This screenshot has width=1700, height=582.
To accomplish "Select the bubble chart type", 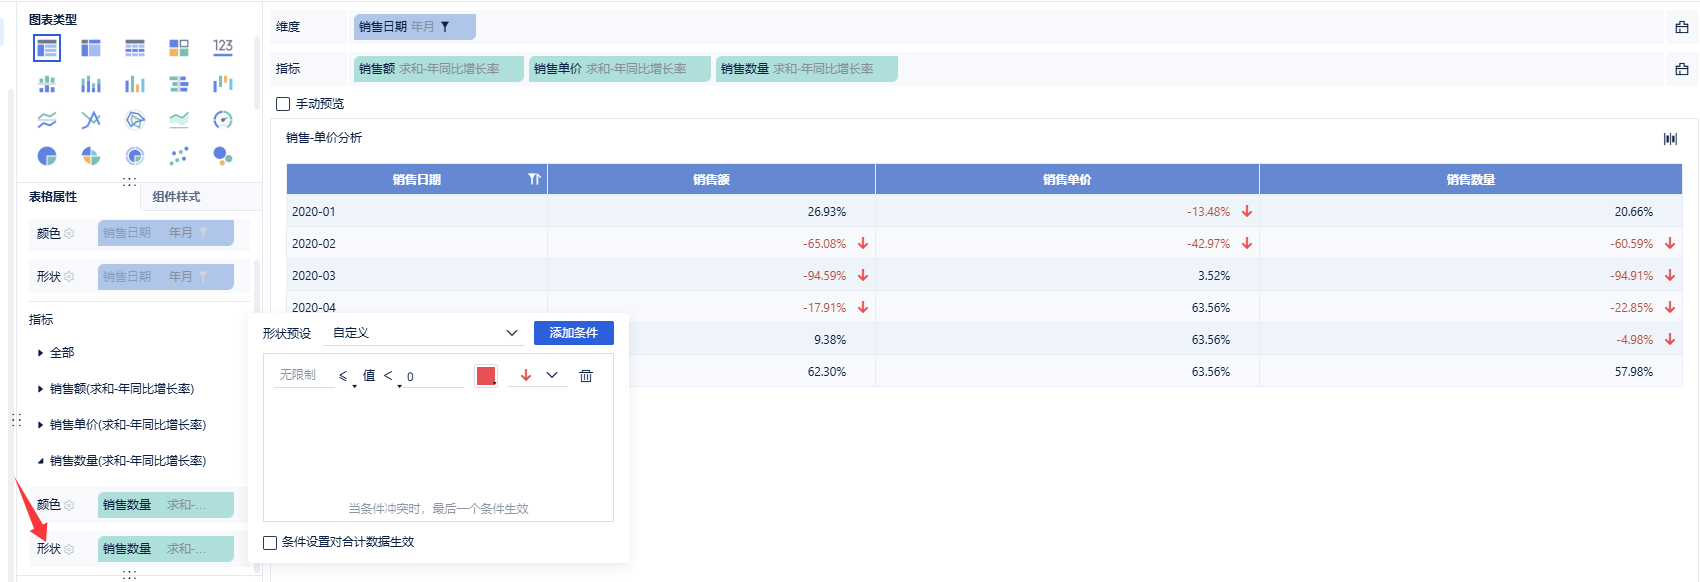I will coord(223,156).
